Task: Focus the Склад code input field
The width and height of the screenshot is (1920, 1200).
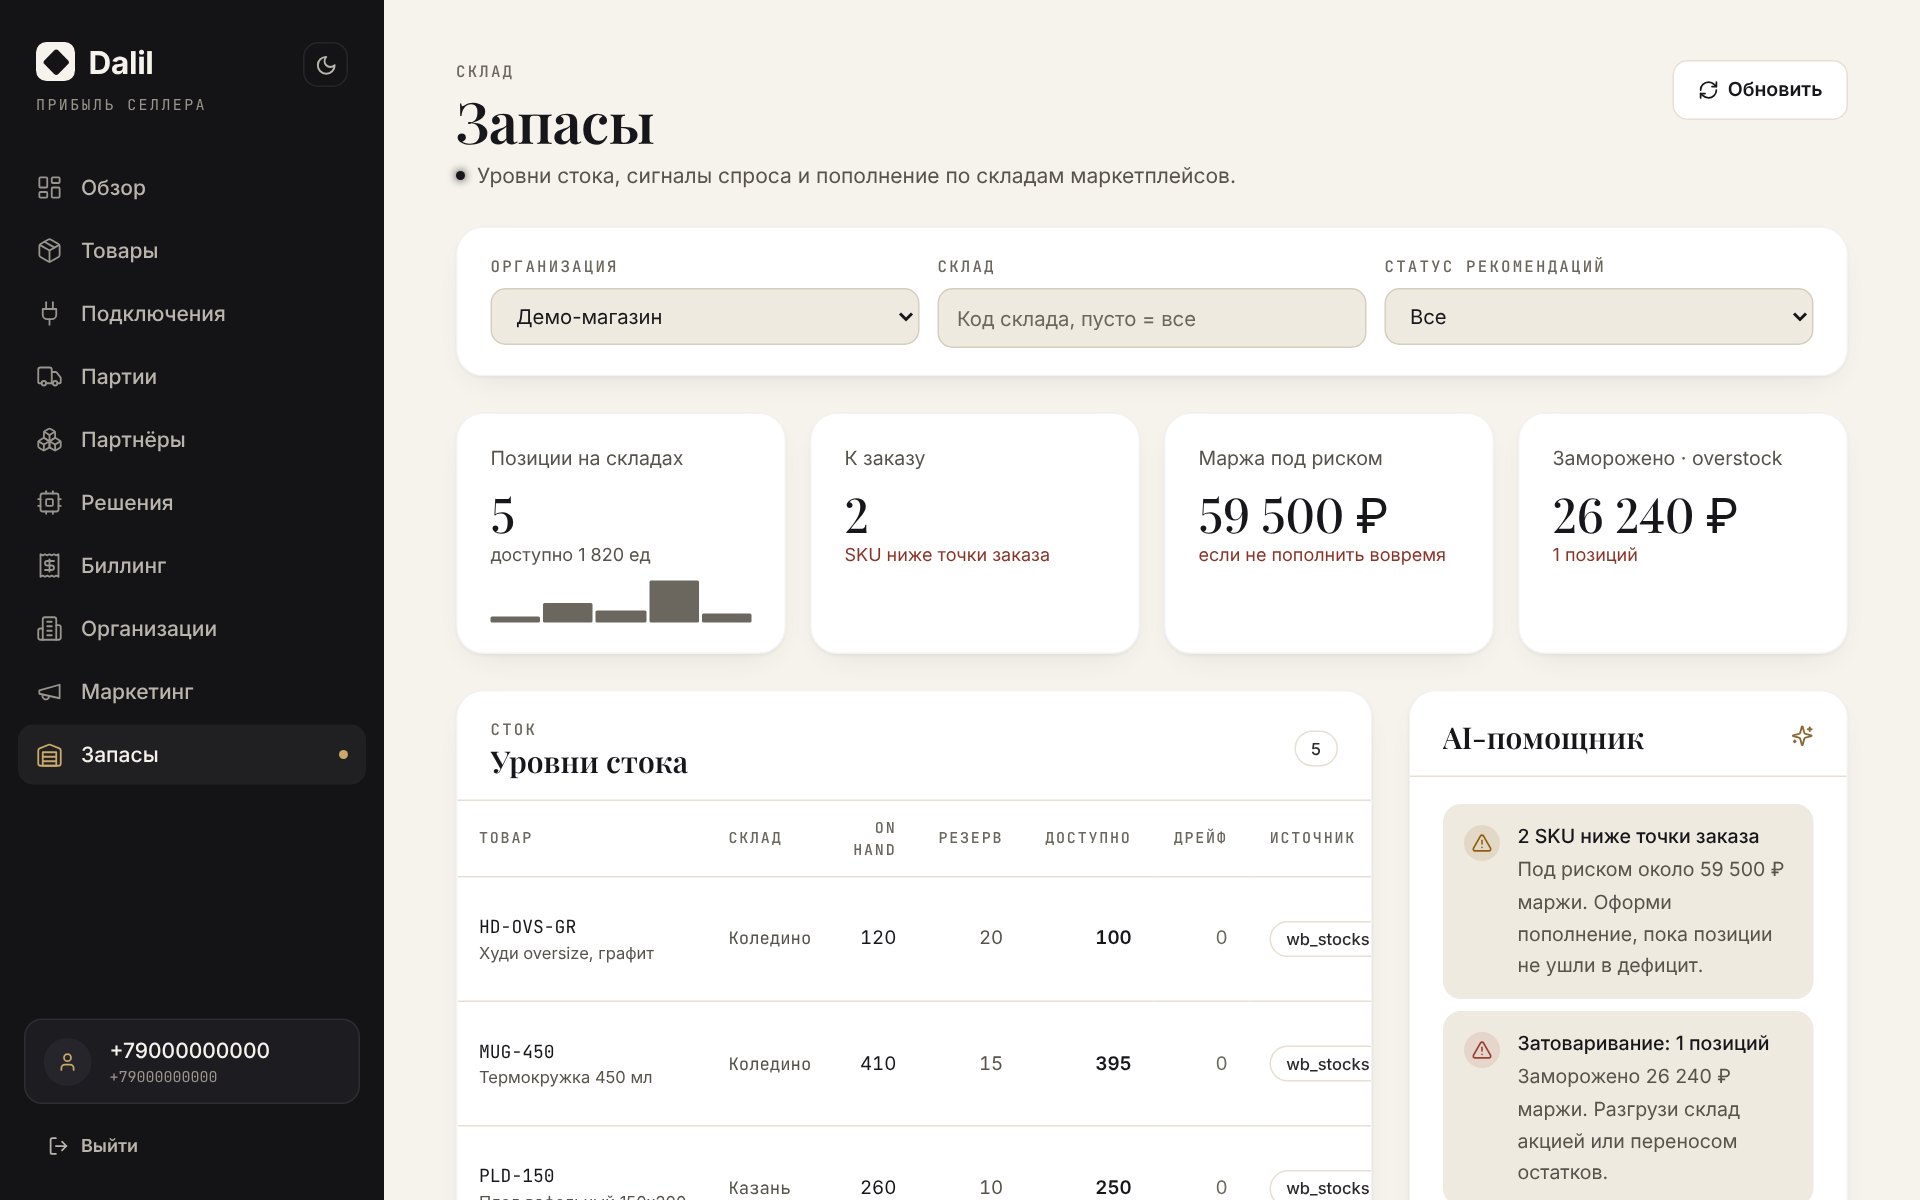Action: coord(1151,318)
